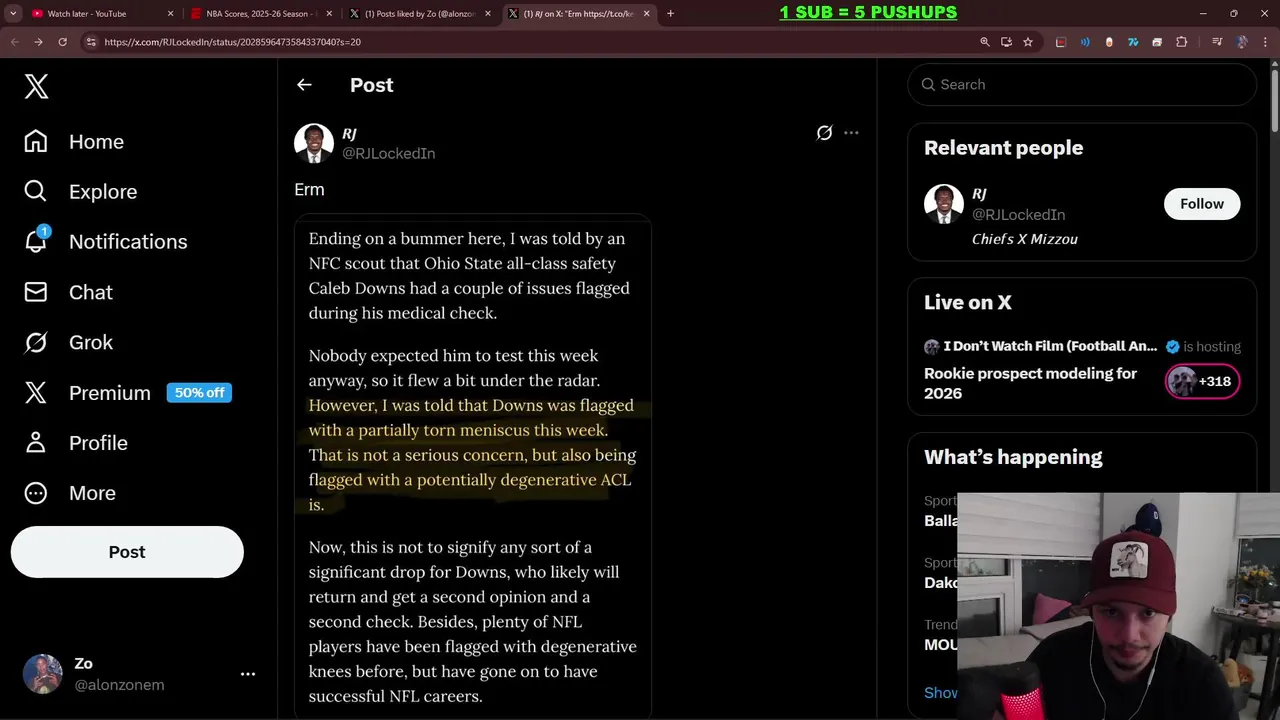
Task: Bookmark this page with the star icon
Action: (1027, 42)
